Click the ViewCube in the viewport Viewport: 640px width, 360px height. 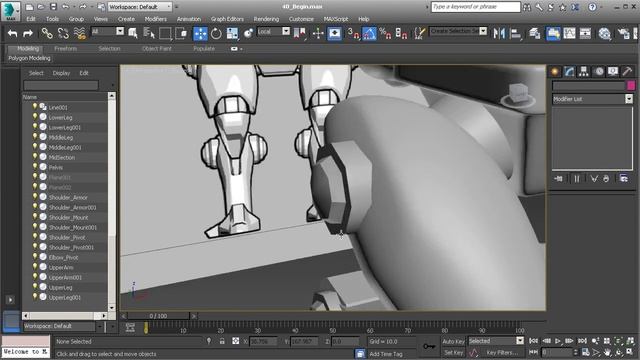click(x=518, y=95)
